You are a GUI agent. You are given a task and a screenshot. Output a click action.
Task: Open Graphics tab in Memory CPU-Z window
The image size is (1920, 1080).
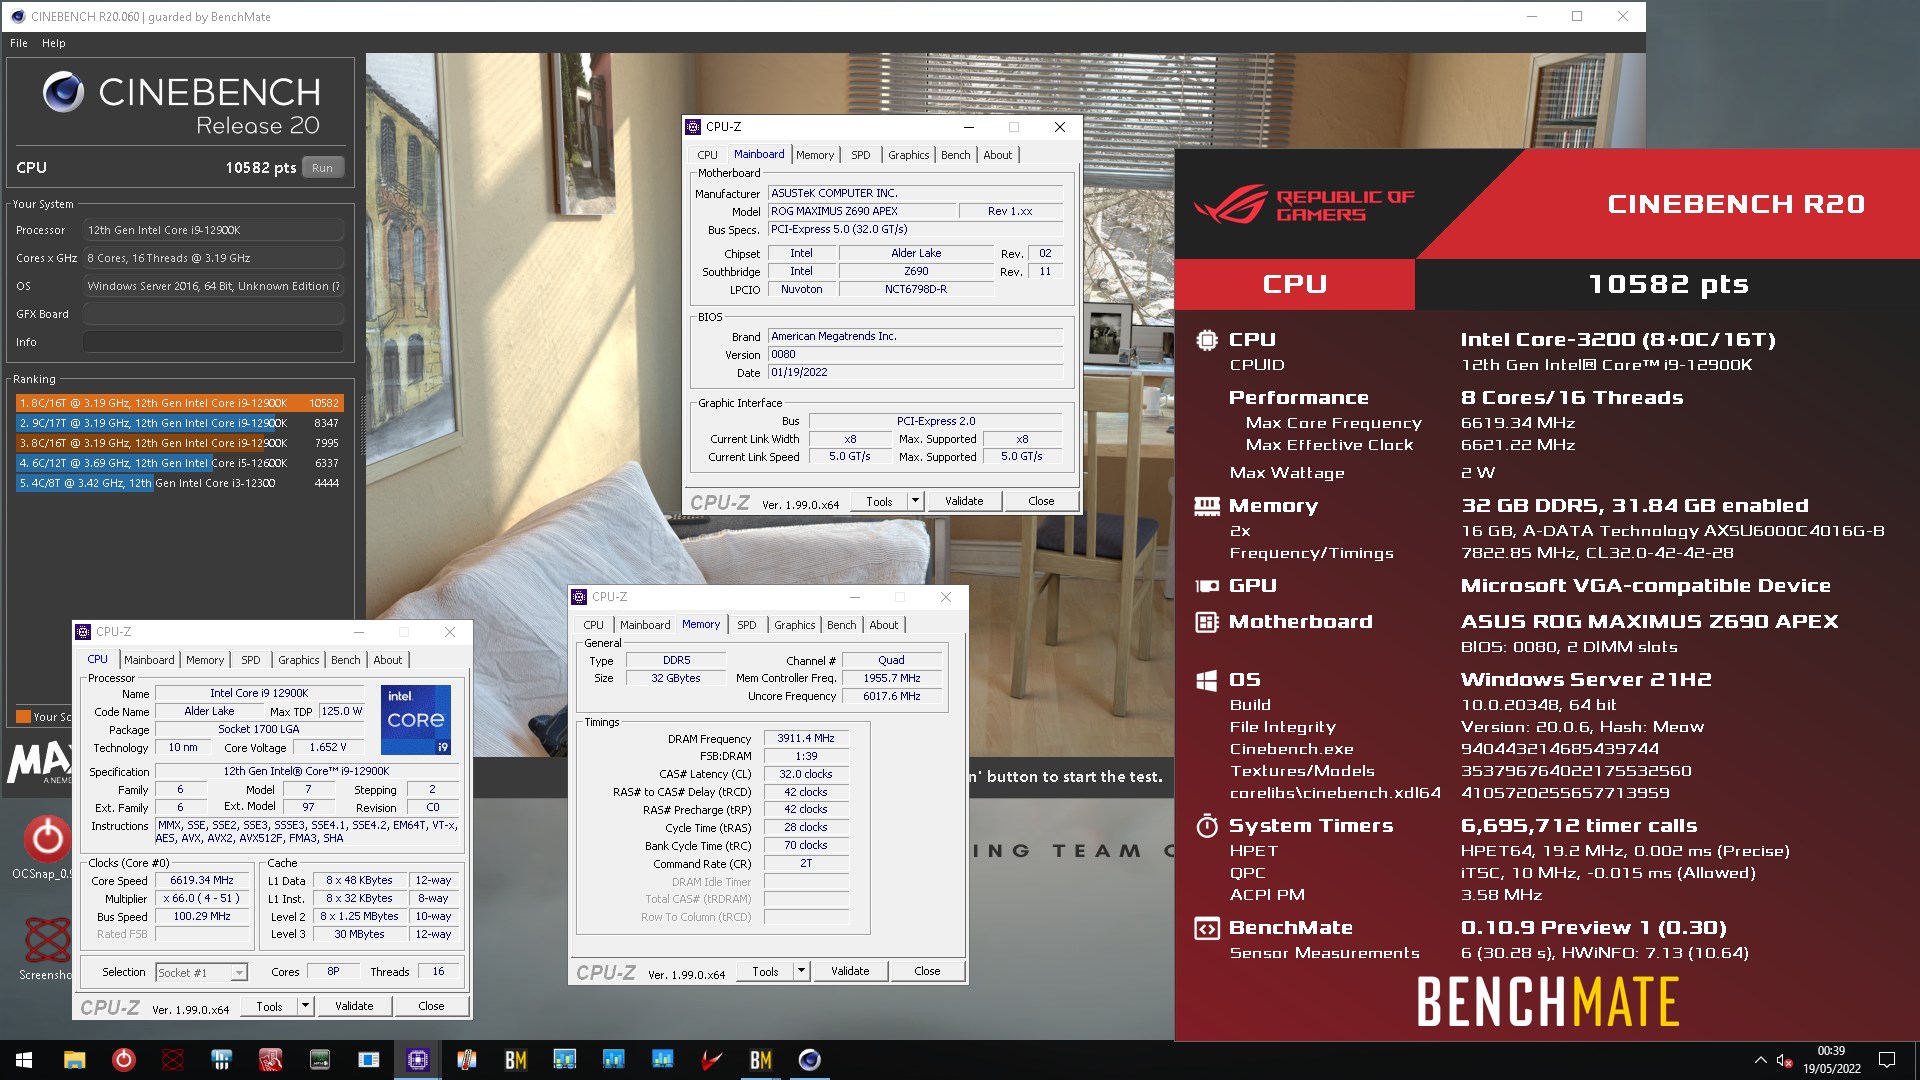795,625
